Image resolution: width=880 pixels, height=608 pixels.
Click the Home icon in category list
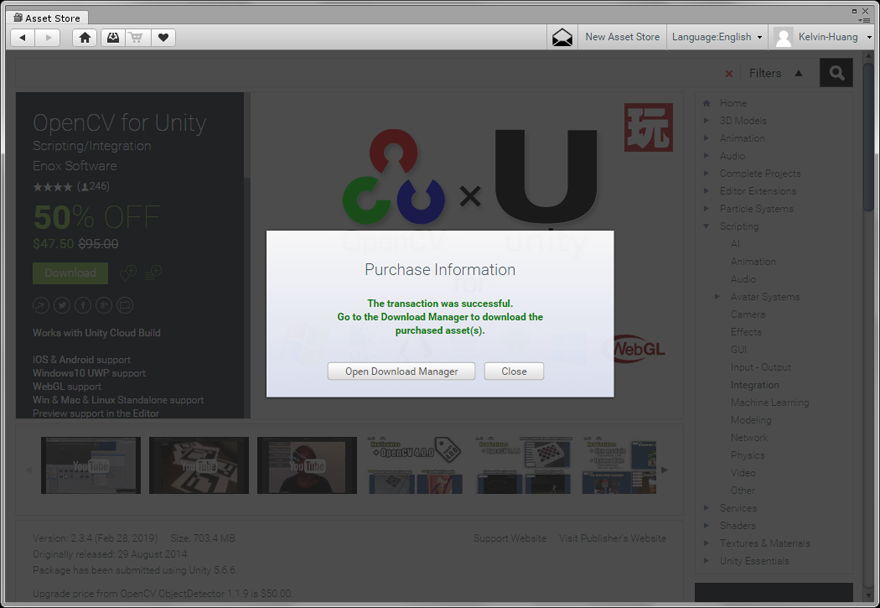click(x=707, y=103)
